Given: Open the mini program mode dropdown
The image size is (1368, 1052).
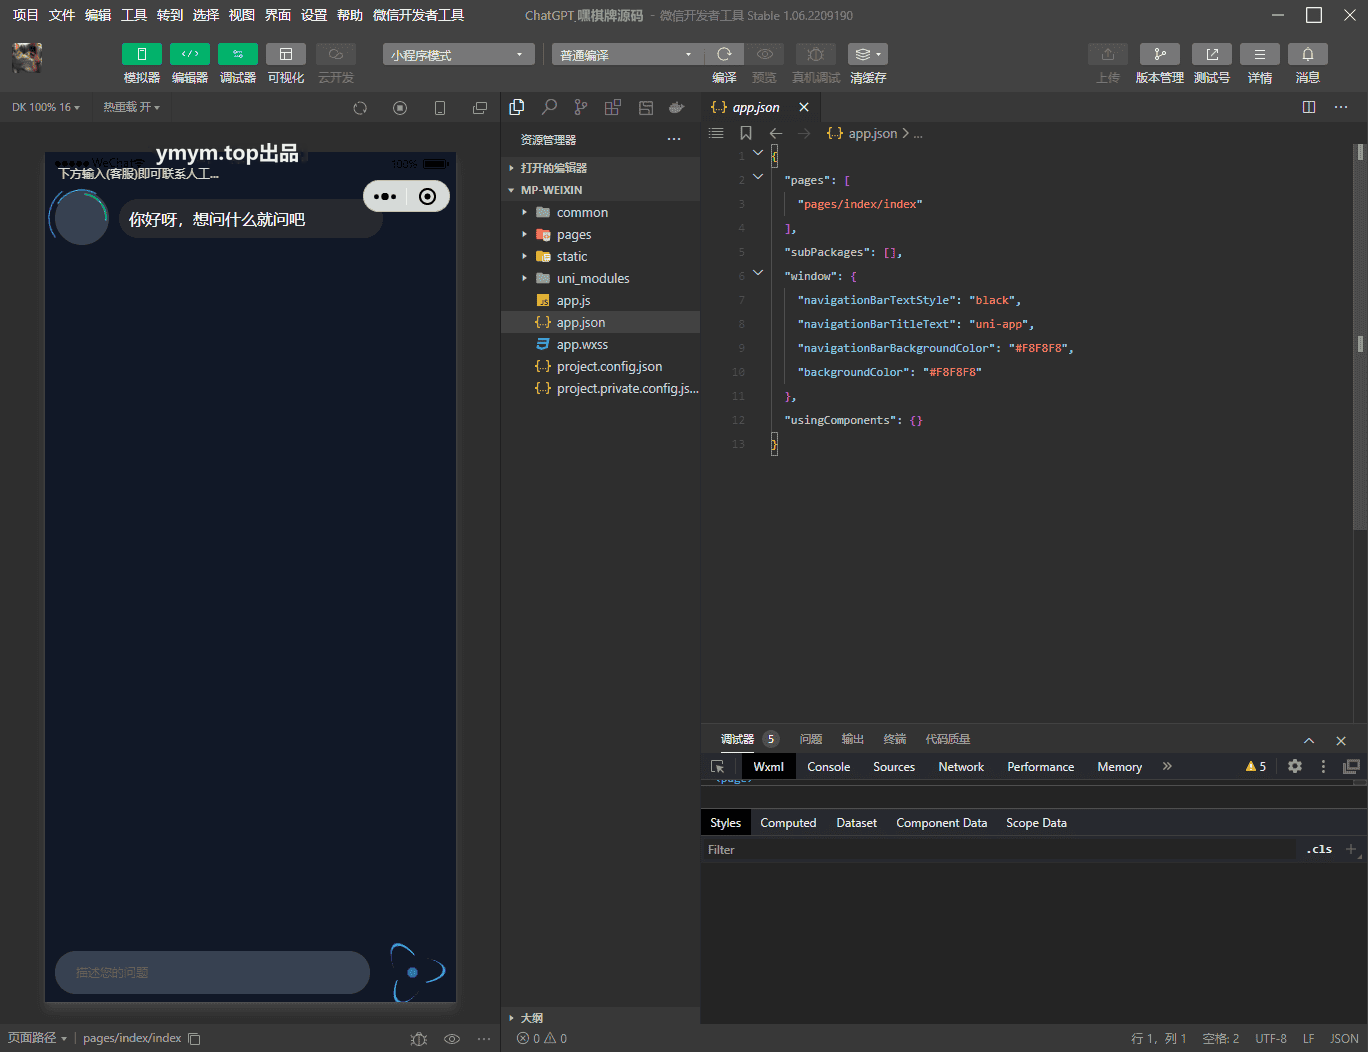Looking at the screenshot, I should [x=459, y=54].
